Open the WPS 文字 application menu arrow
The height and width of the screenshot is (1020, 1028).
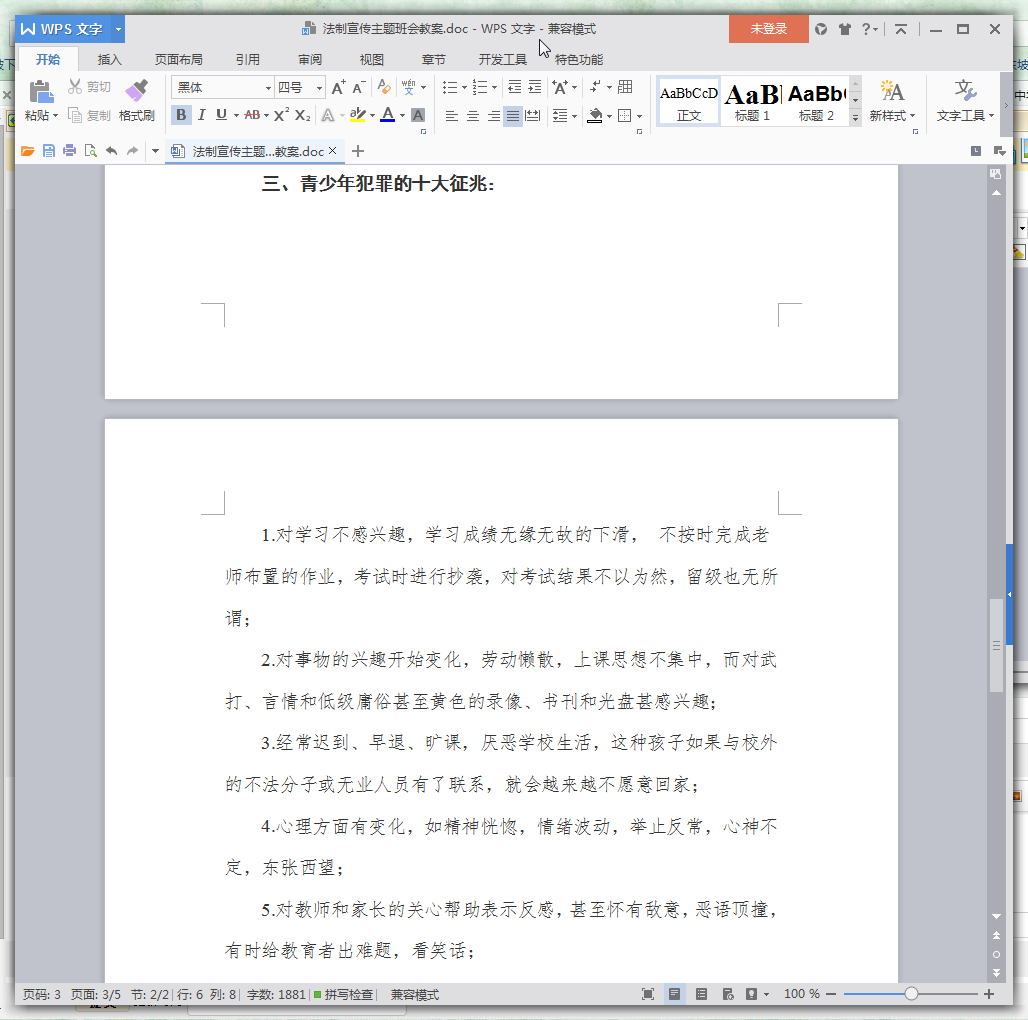click(118, 29)
